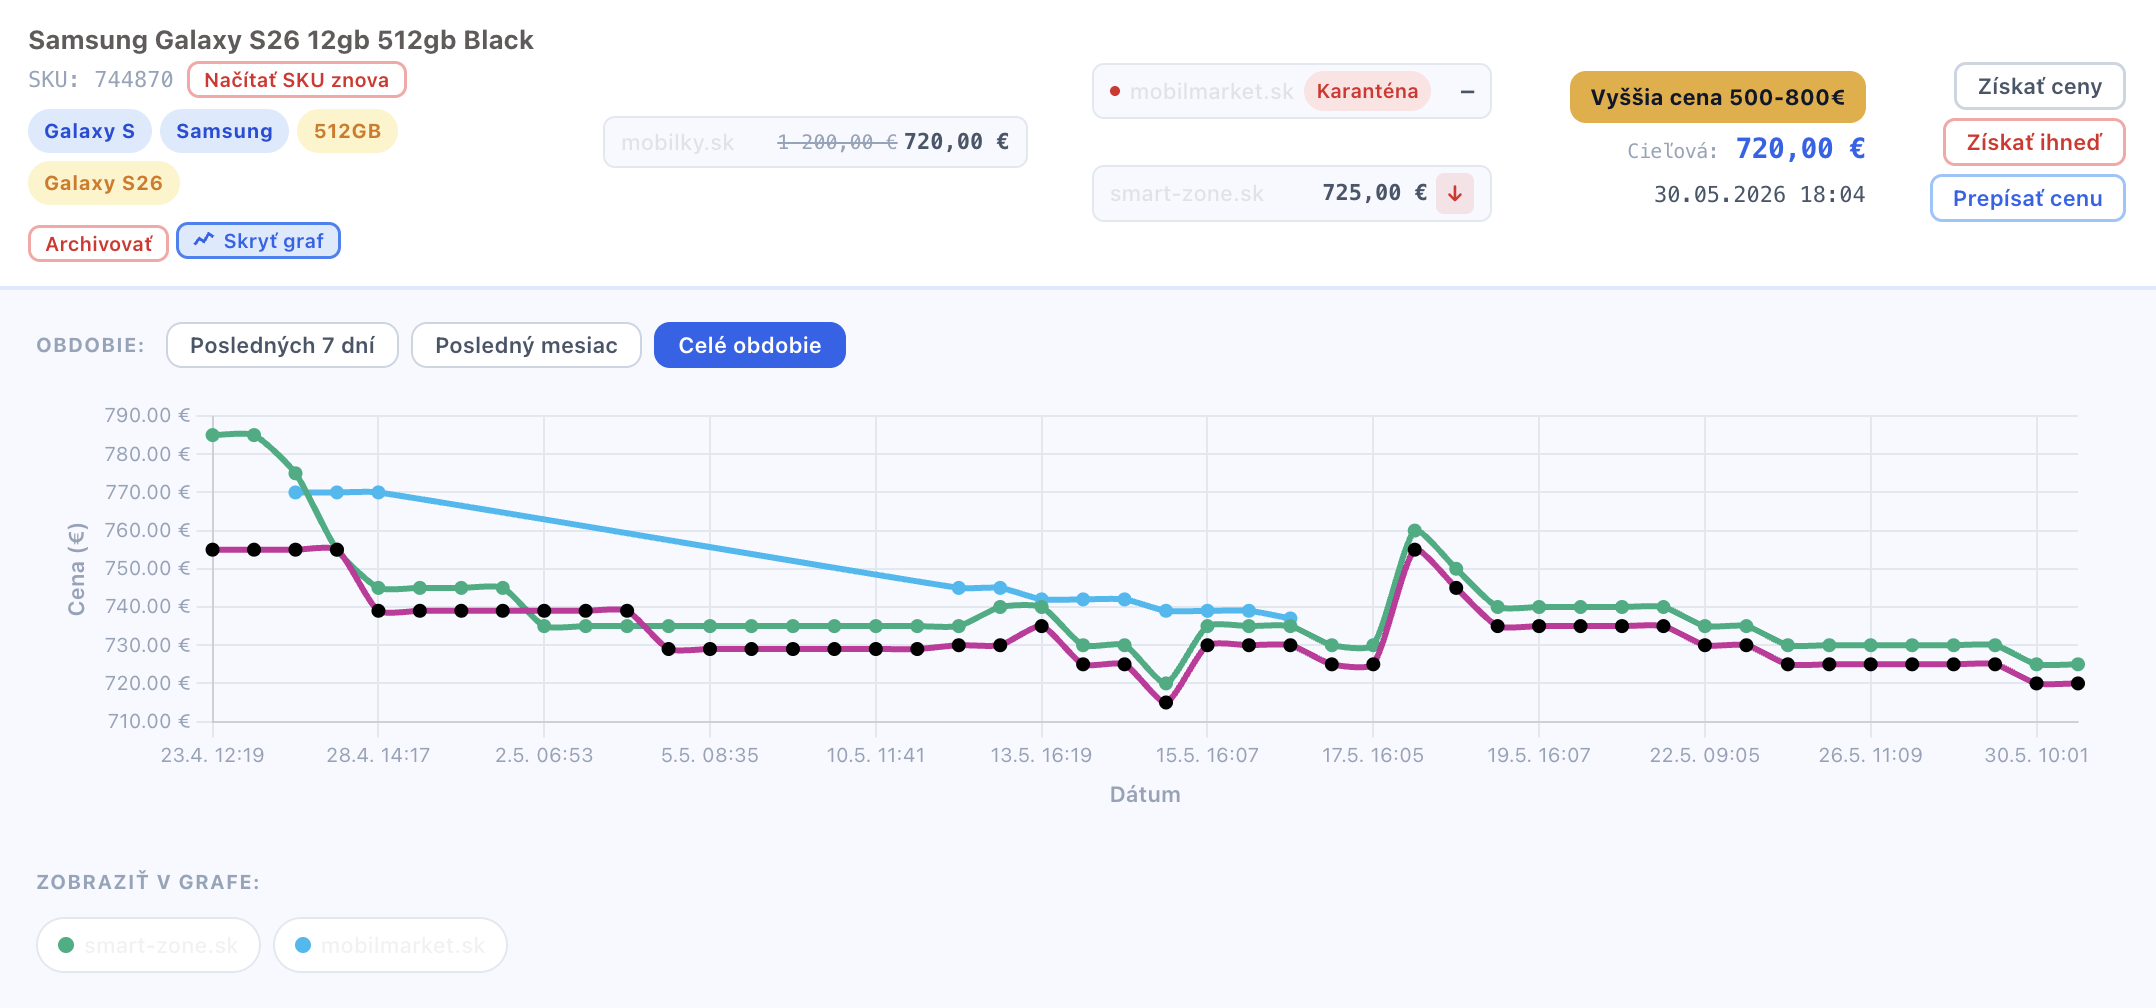
Task: Select Posledných 7 dní period
Action: pos(282,345)
